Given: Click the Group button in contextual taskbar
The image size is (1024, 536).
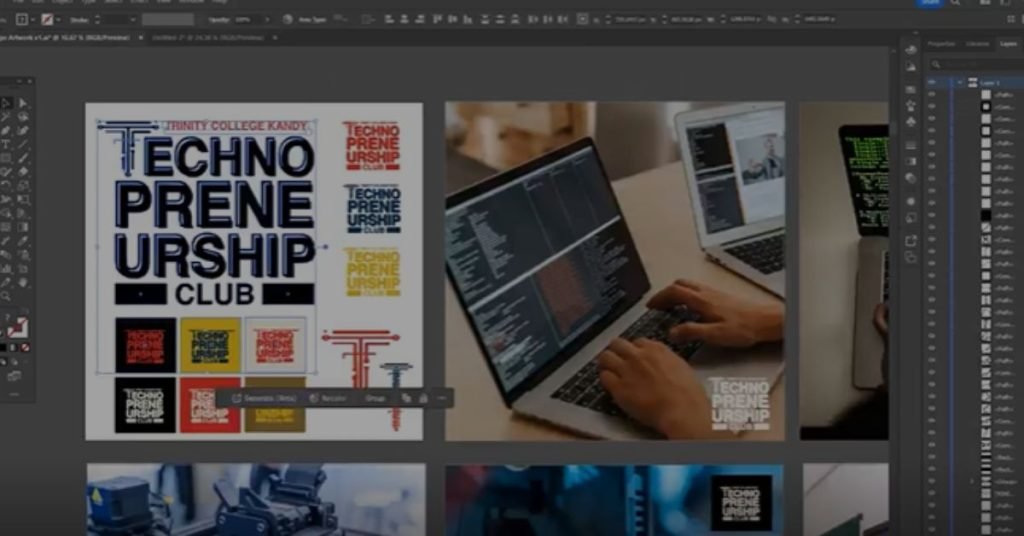Looking at the screenshot, I should pos(375,398).
